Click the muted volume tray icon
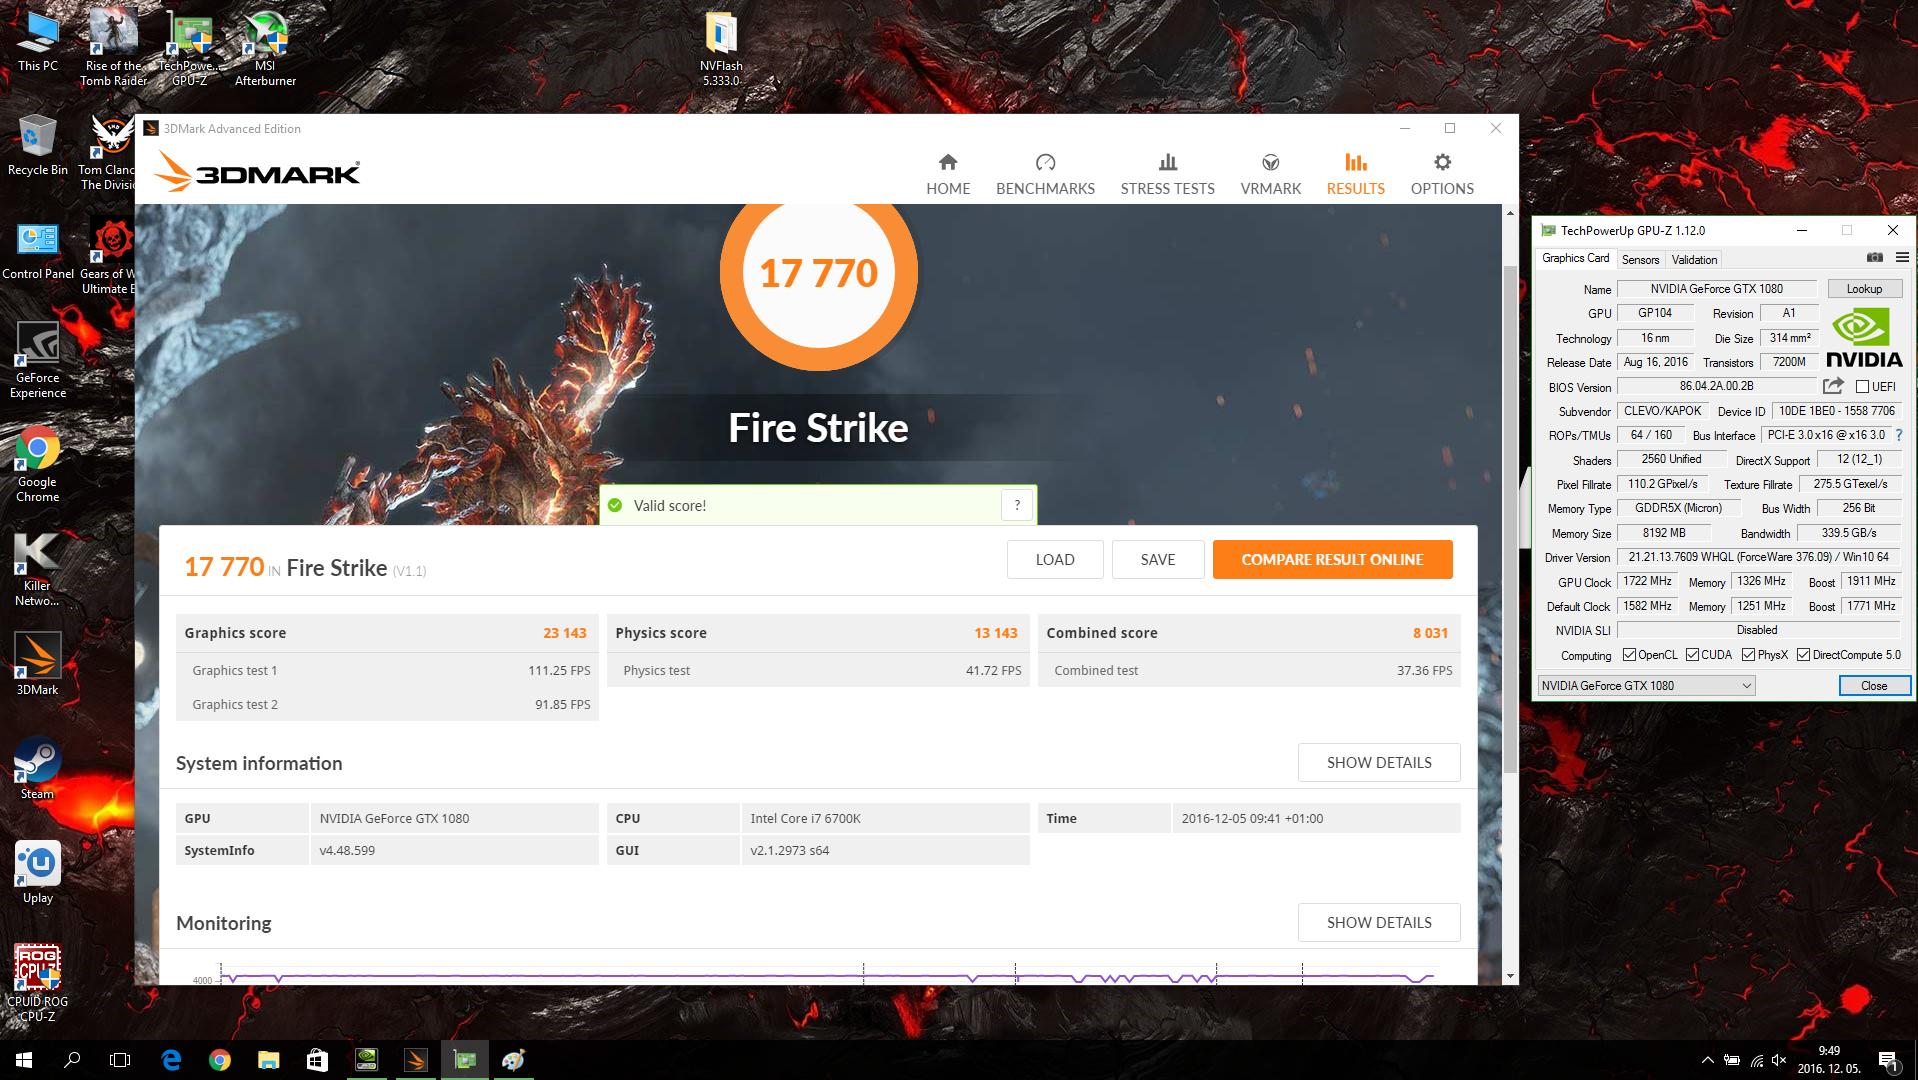The image size is (1918, 1080). click(1779, 1060)
